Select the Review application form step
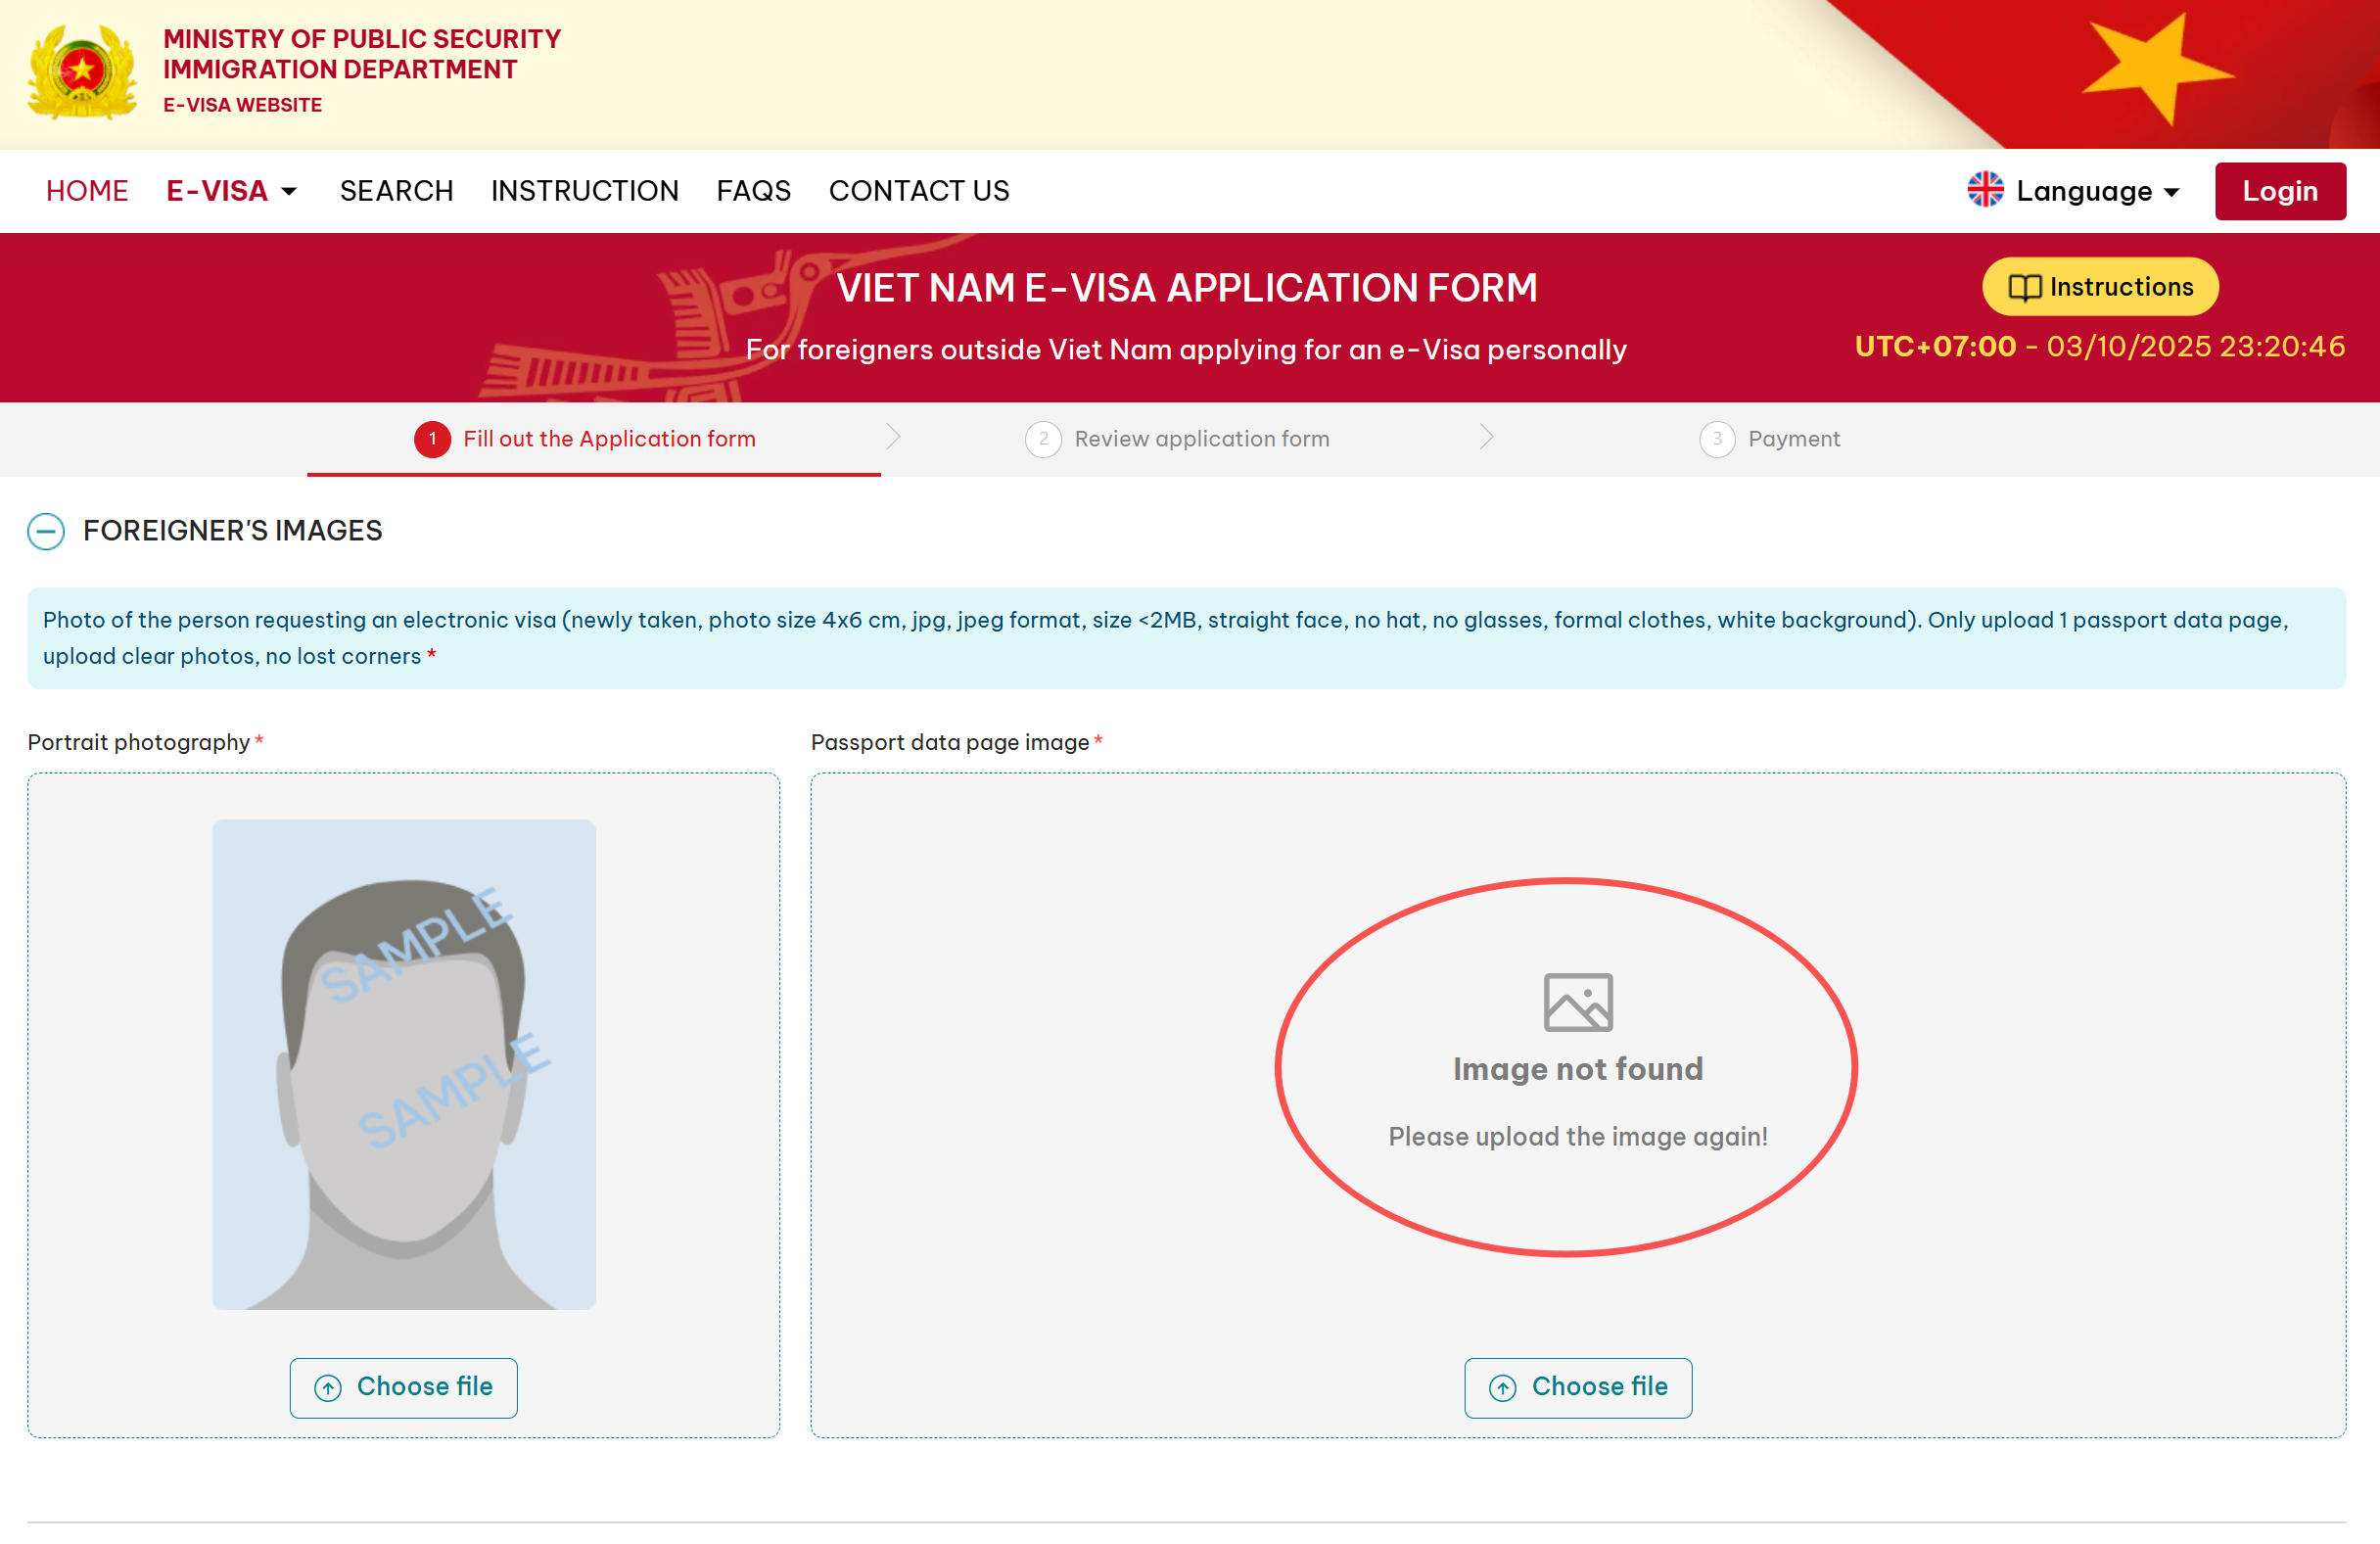This screenshot has width=2380, height=1544. [1201, 439]
